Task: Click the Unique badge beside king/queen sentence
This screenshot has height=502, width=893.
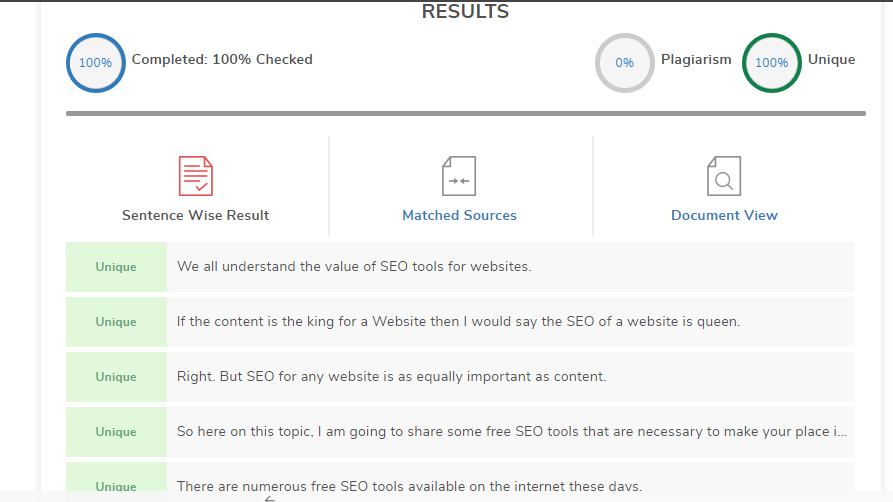Action: [x=116, y=322]
